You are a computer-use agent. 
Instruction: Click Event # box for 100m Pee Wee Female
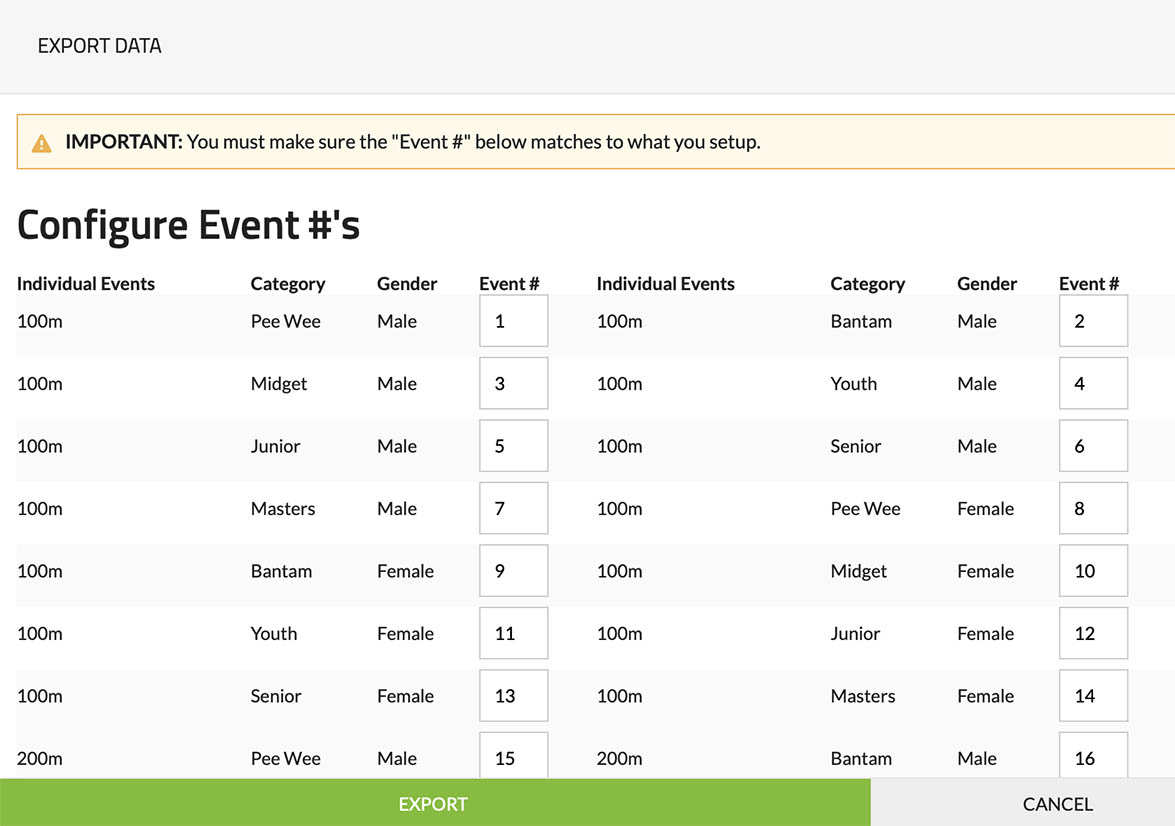coord(1093,508)
